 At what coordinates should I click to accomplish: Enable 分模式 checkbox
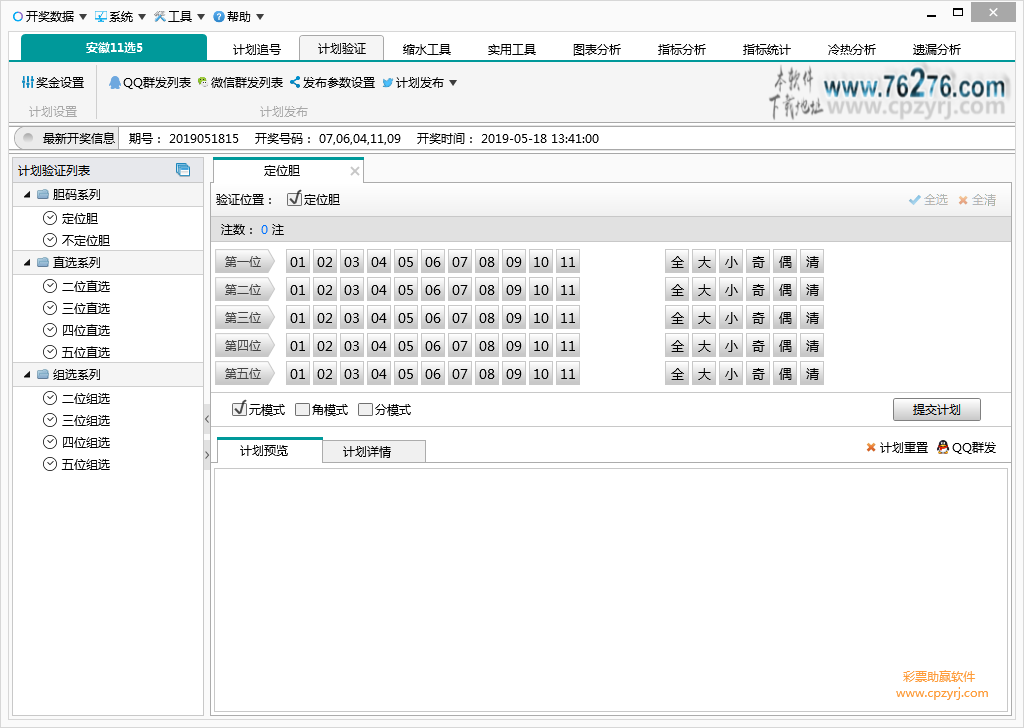pyautogui.click(x=365, y=409)
